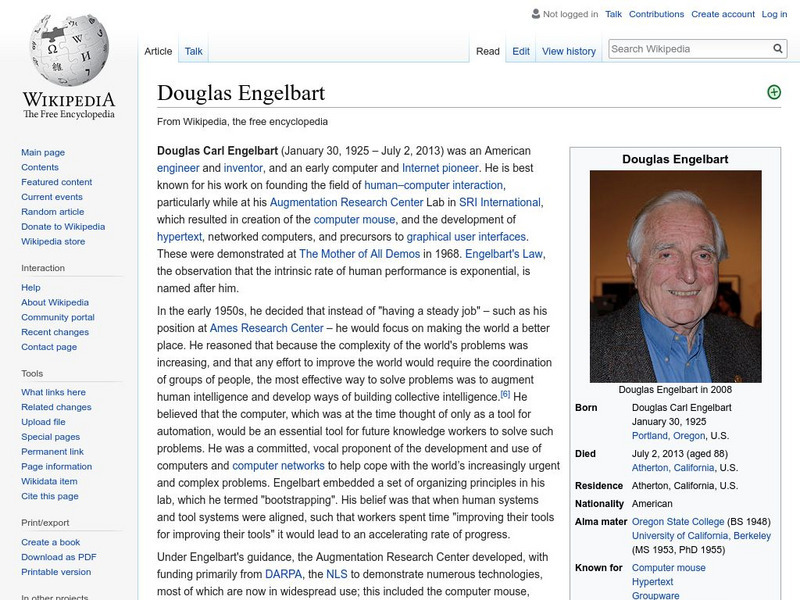Viewport: 800px width, 600px height.
Task: Open Contact page
Action: [49, 346]
